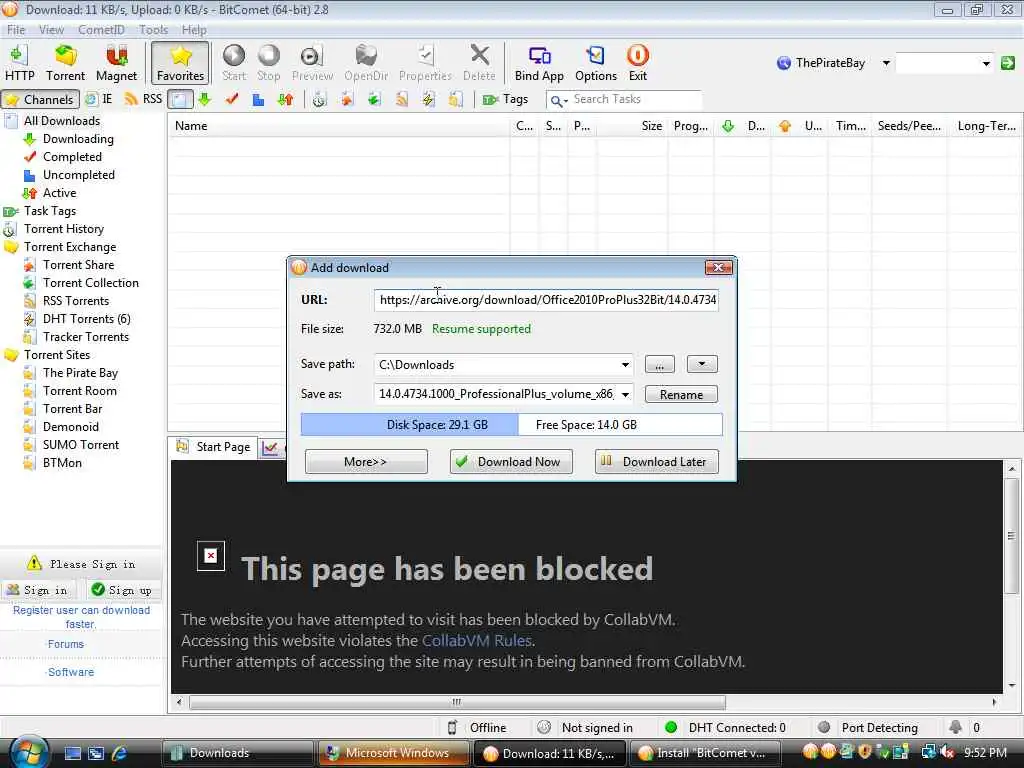The image size is (1024, 768).
Task: Open Bind App from the toolbar
Action: (539, 63)
